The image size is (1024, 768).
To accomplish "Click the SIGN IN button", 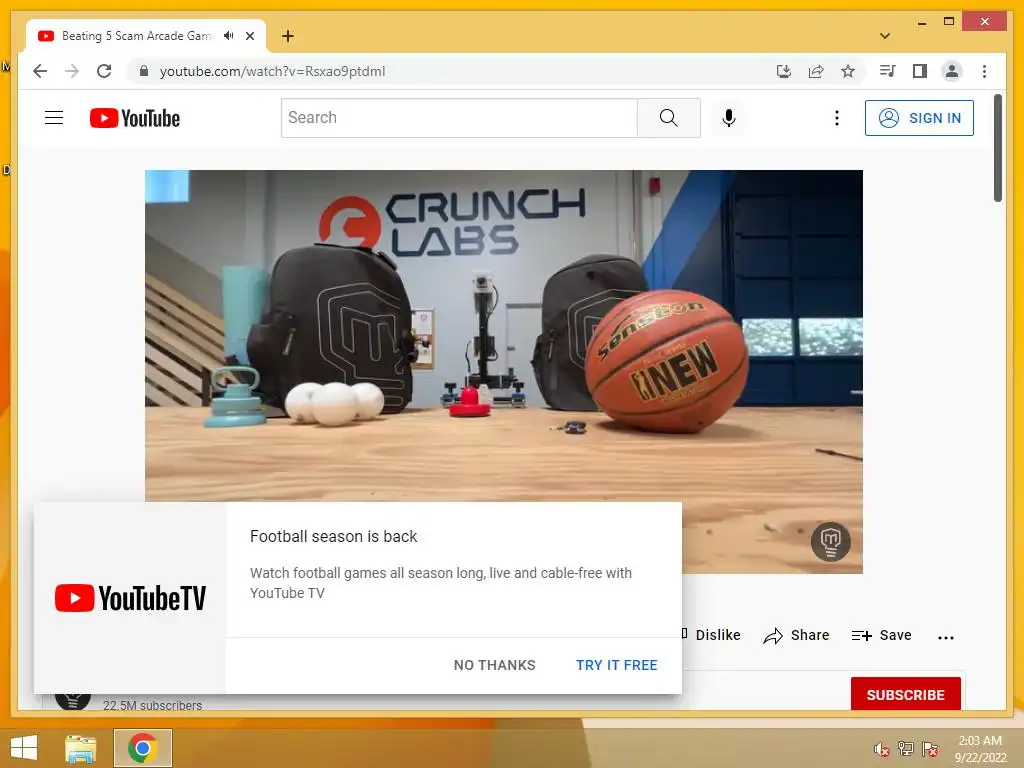I will (919, 118).
